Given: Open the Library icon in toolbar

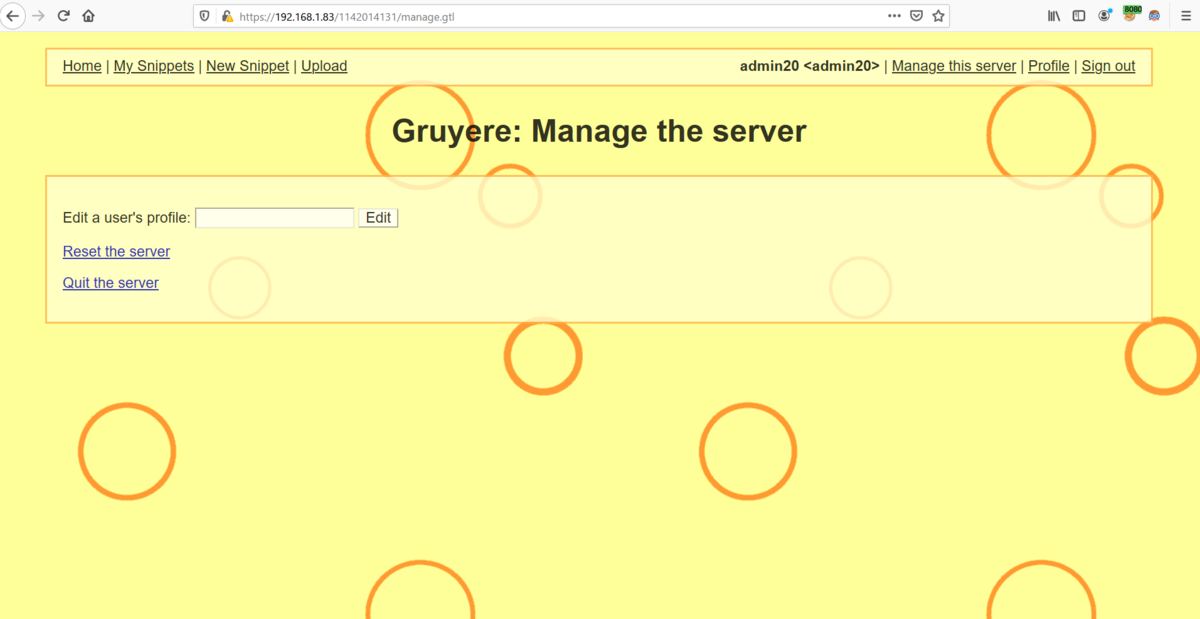Looking at the screenshot, I should pos(1054,16).
